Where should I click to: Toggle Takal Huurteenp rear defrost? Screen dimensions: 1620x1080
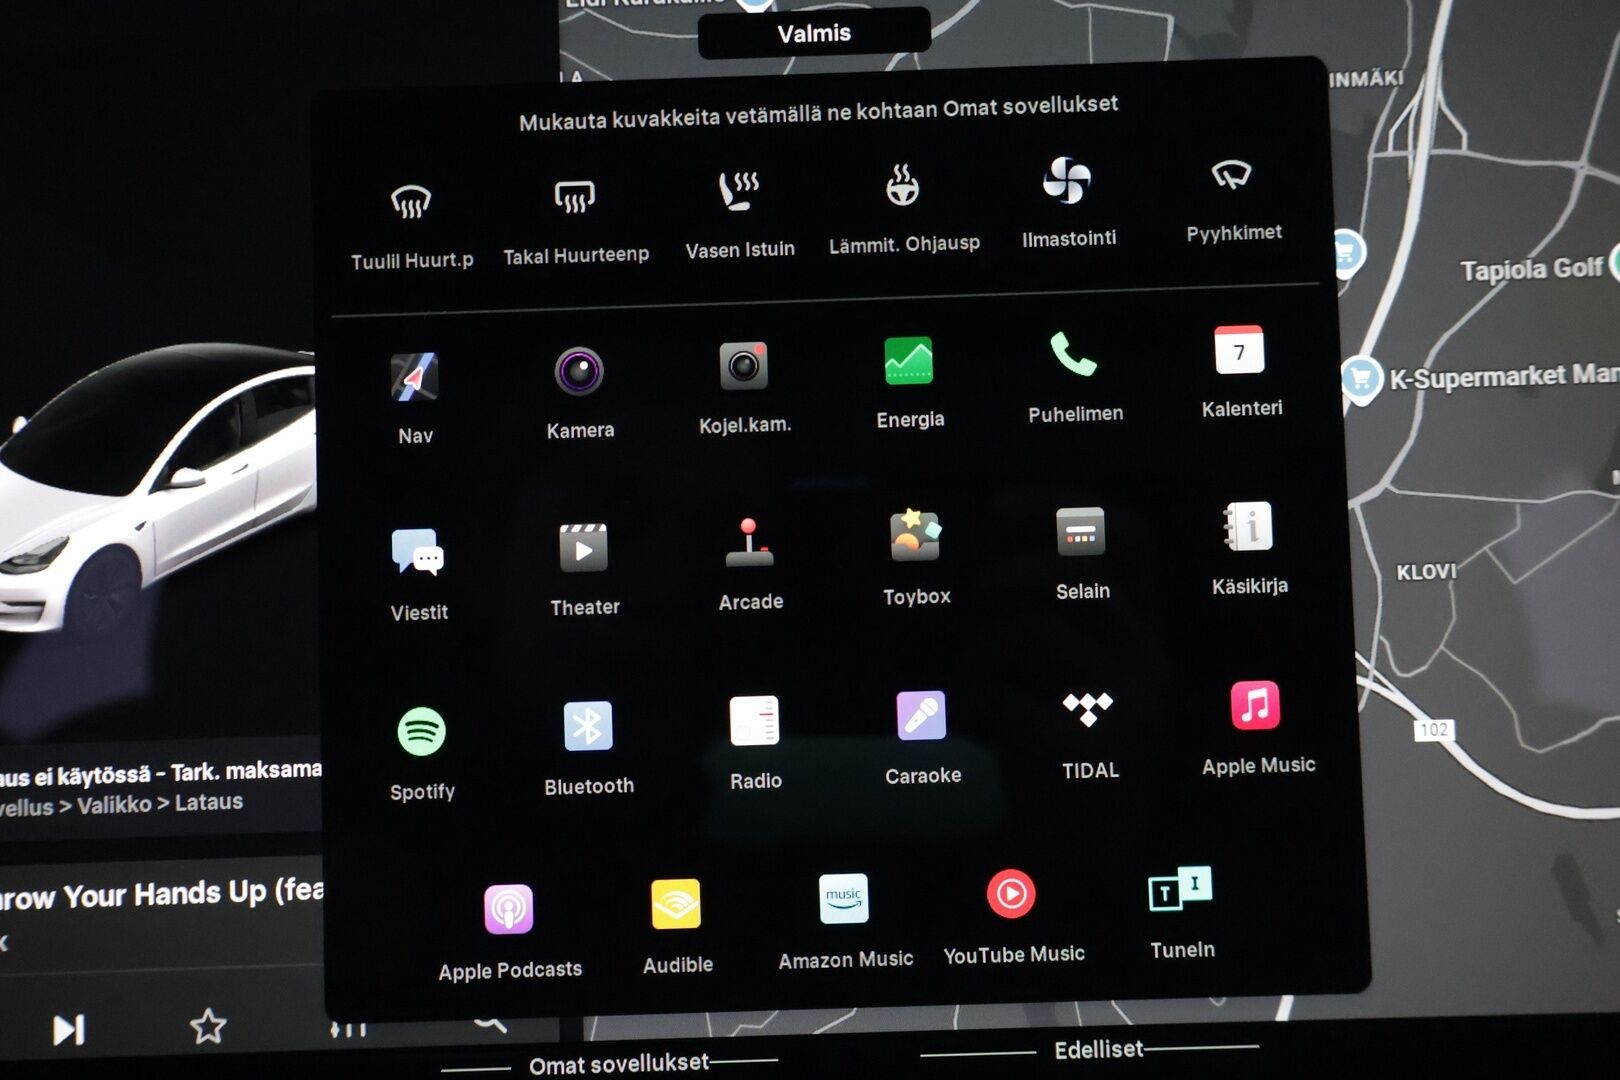click(x=575, y=197)
